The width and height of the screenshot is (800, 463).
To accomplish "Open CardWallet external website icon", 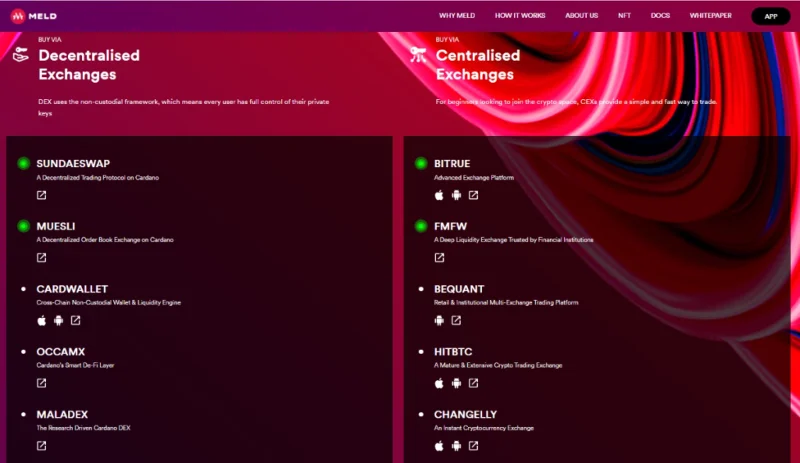I will click(x=76, y=321).
